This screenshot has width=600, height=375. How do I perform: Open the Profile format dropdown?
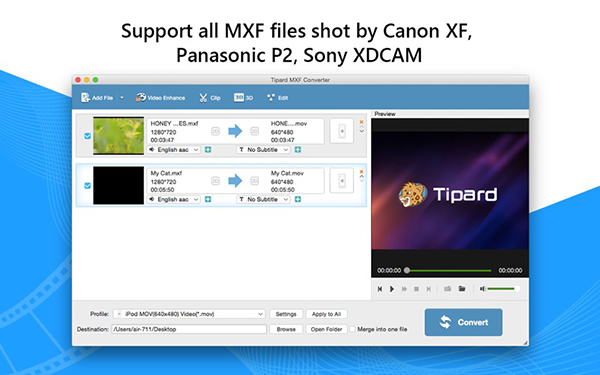189,314
